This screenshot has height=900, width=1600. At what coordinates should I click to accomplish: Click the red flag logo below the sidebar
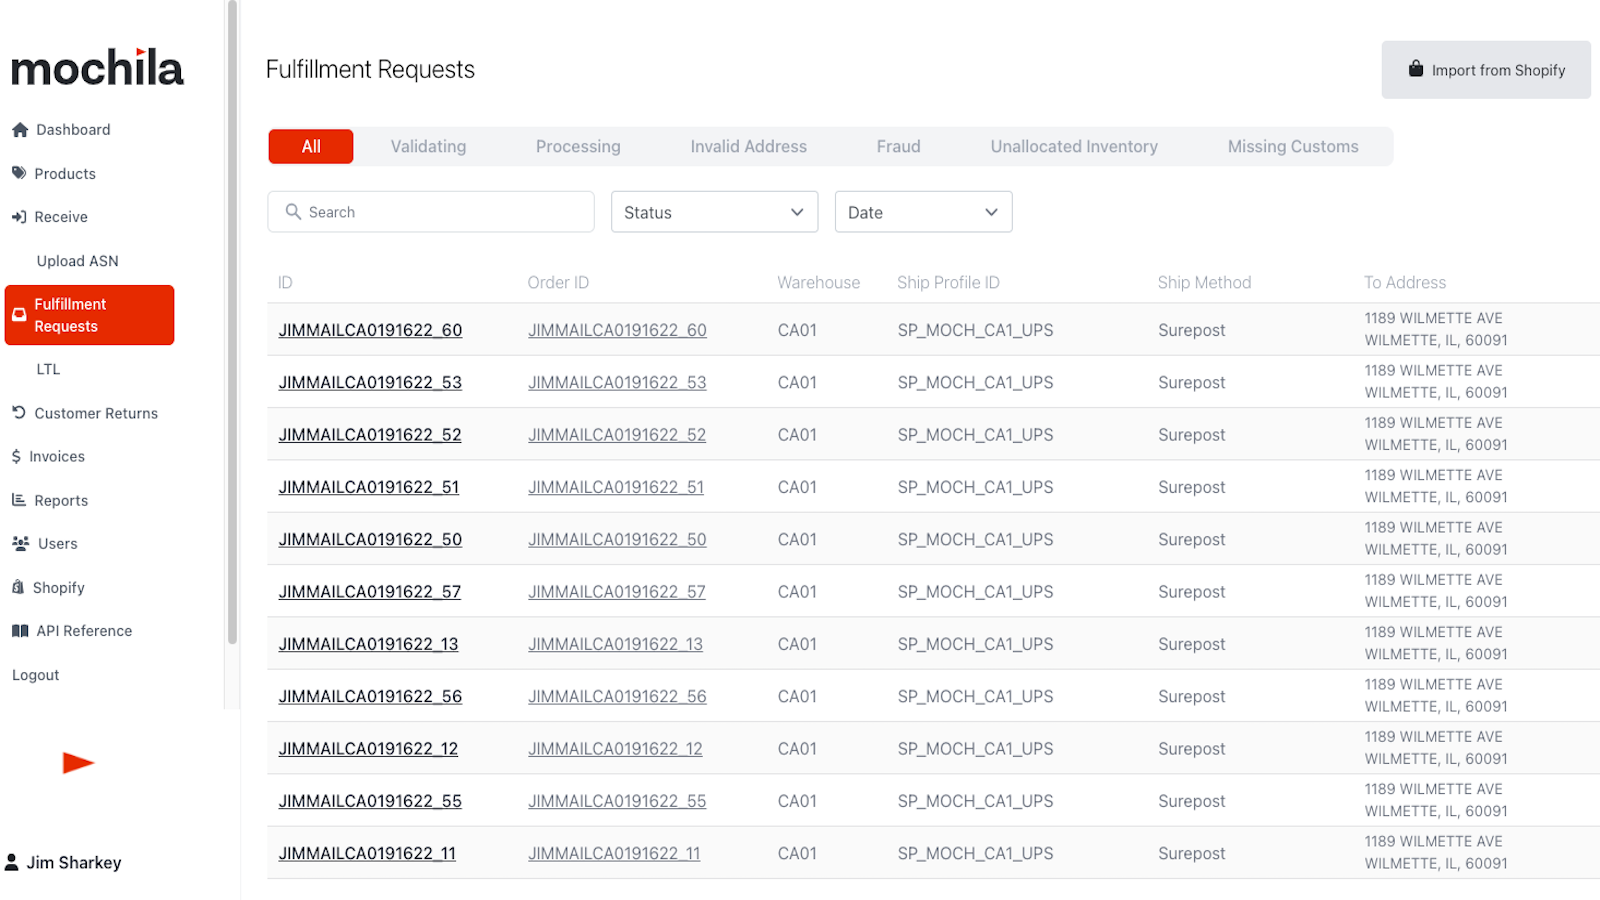pos(79,763)
